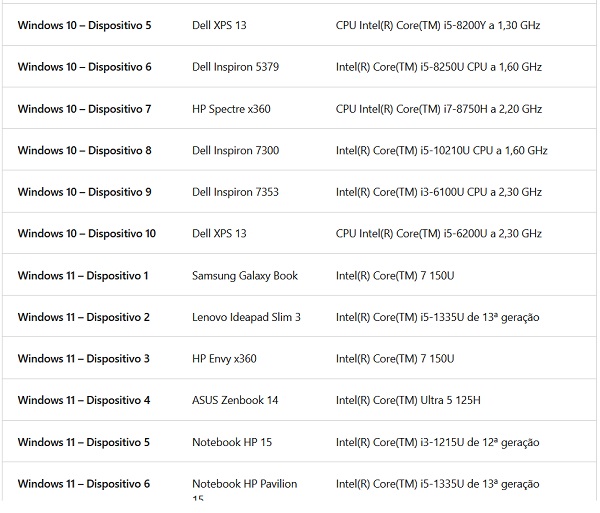Select the i7-8750H processor specification
The height and width of the screenshot is (513, 600).
[x=439, y=109]
